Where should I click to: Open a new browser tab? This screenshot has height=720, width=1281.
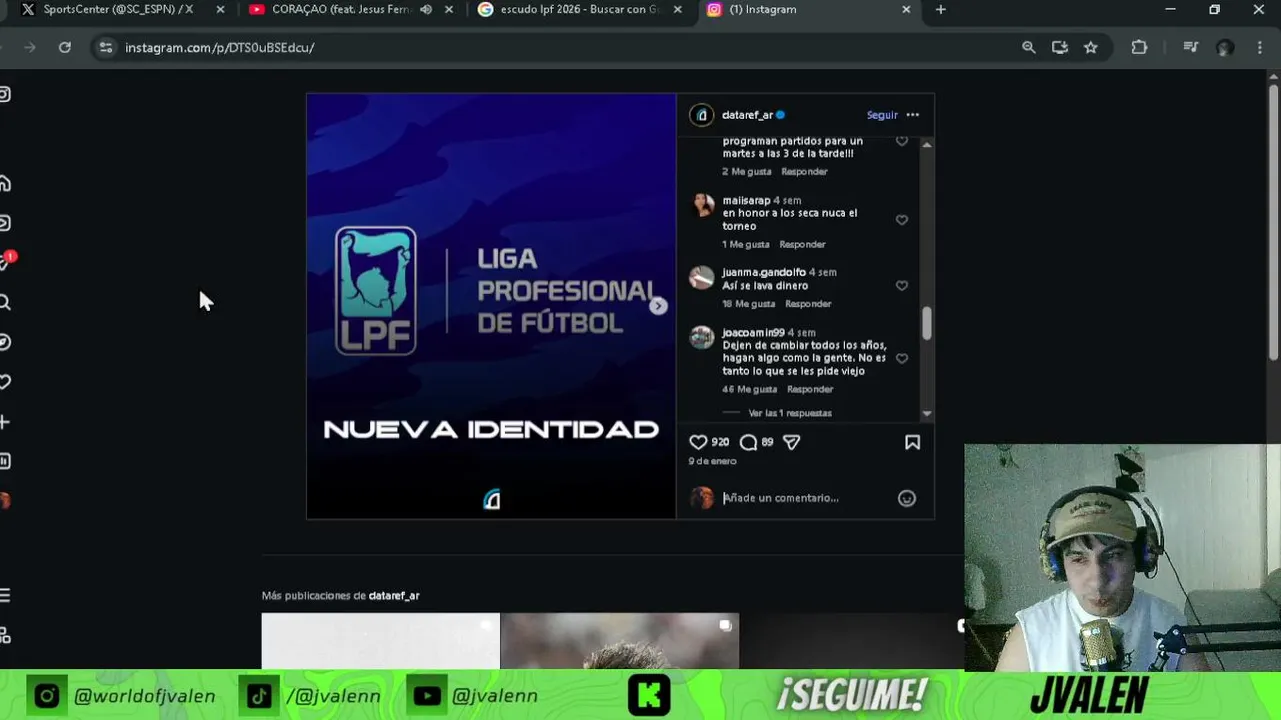[940, 9]
